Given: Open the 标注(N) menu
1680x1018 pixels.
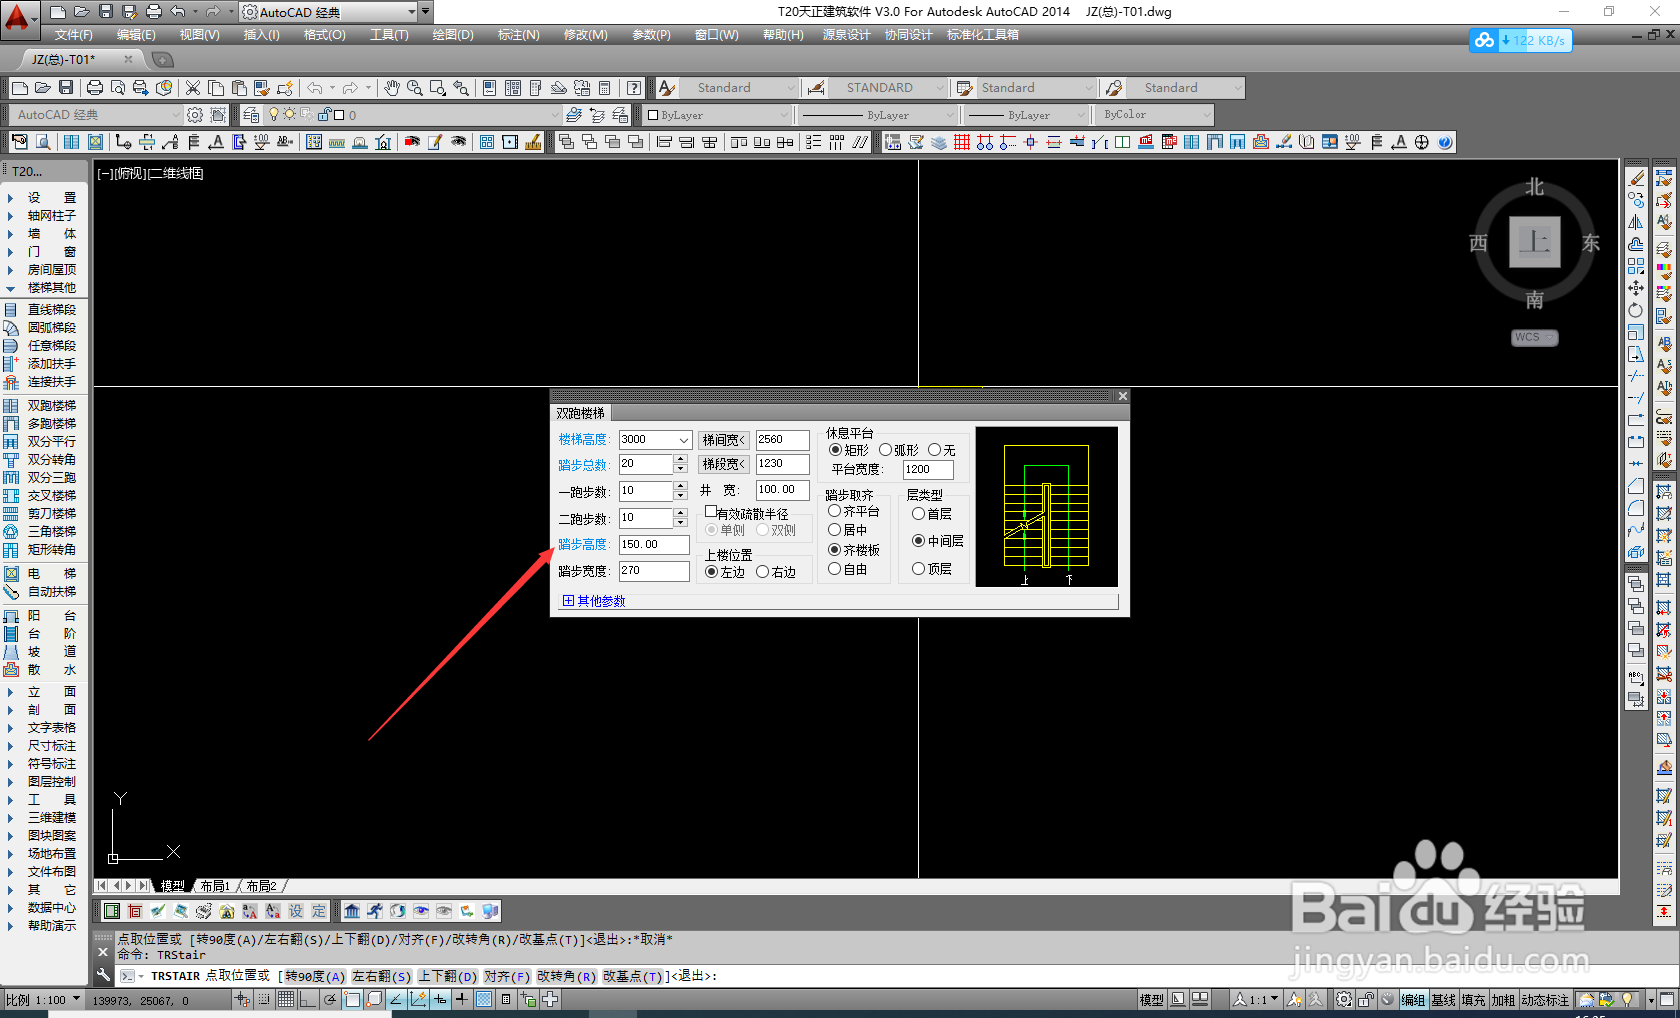Looking at the screenshot, I should (519, 35).
